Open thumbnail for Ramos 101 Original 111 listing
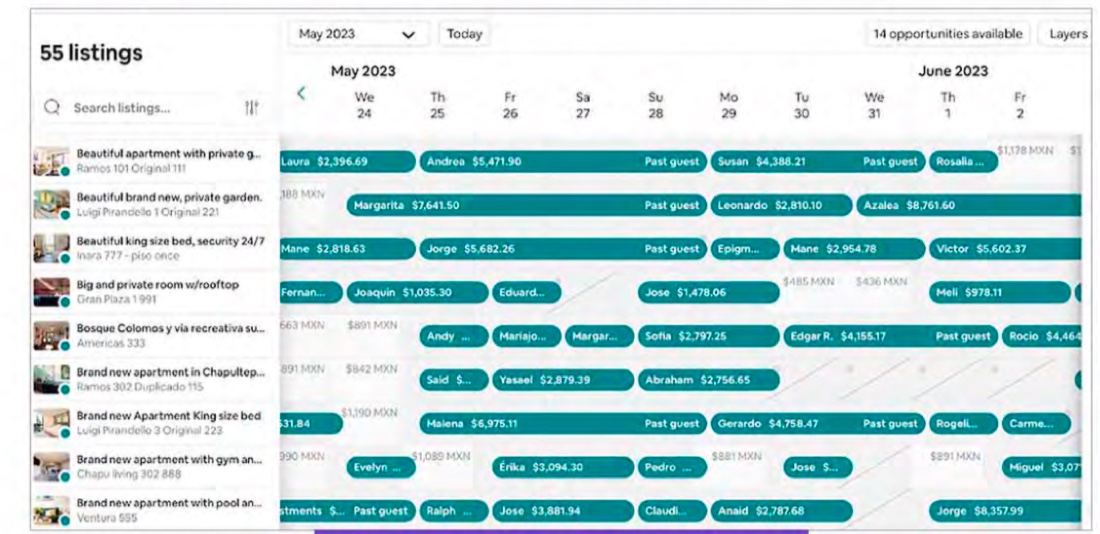Screen dimensions: 1100x534 click(x=52, y=161)
